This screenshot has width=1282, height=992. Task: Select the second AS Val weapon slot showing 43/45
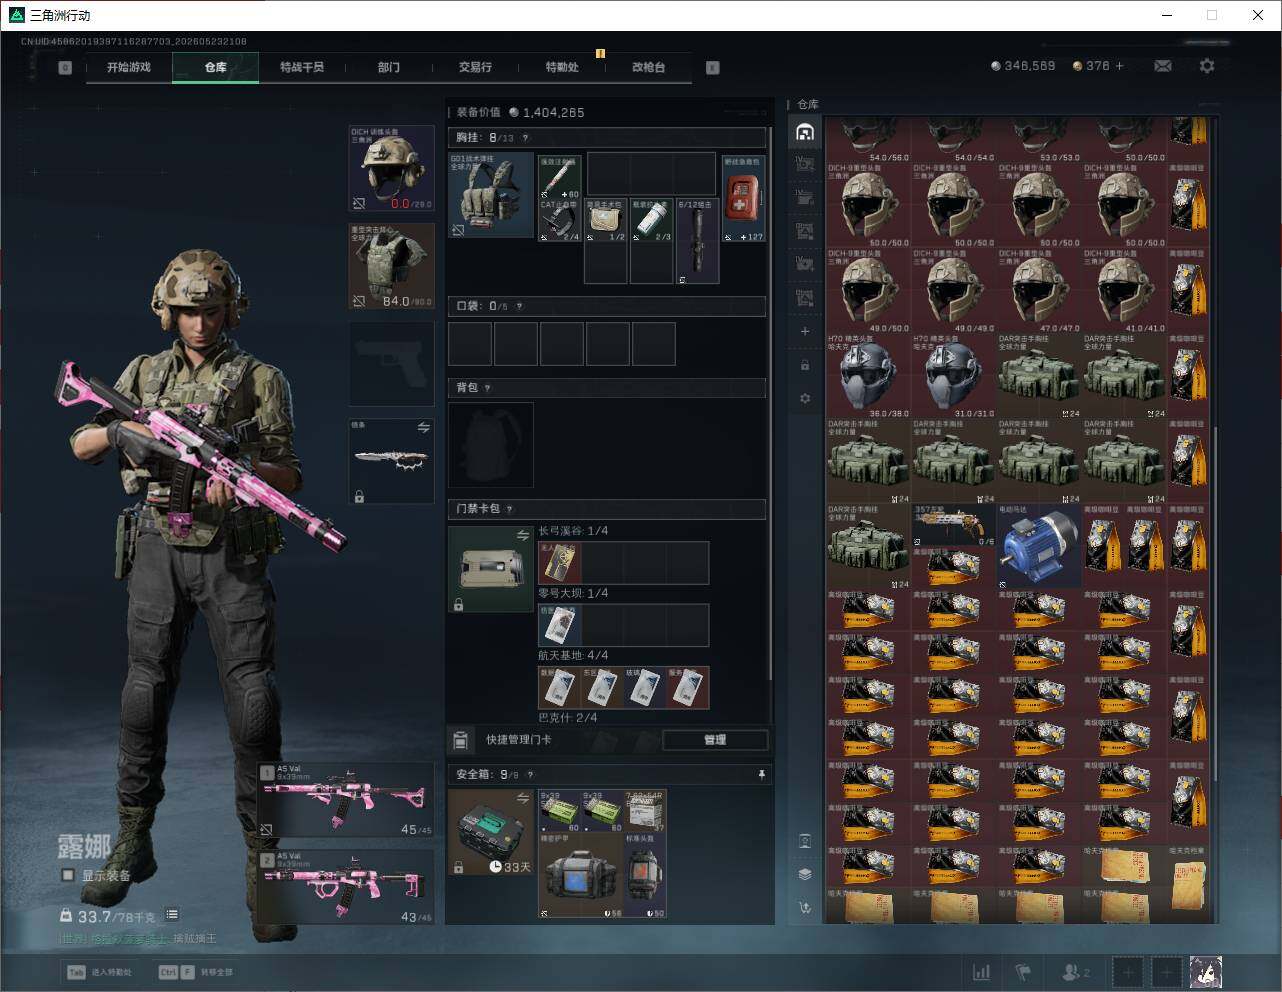coord(346,887)
